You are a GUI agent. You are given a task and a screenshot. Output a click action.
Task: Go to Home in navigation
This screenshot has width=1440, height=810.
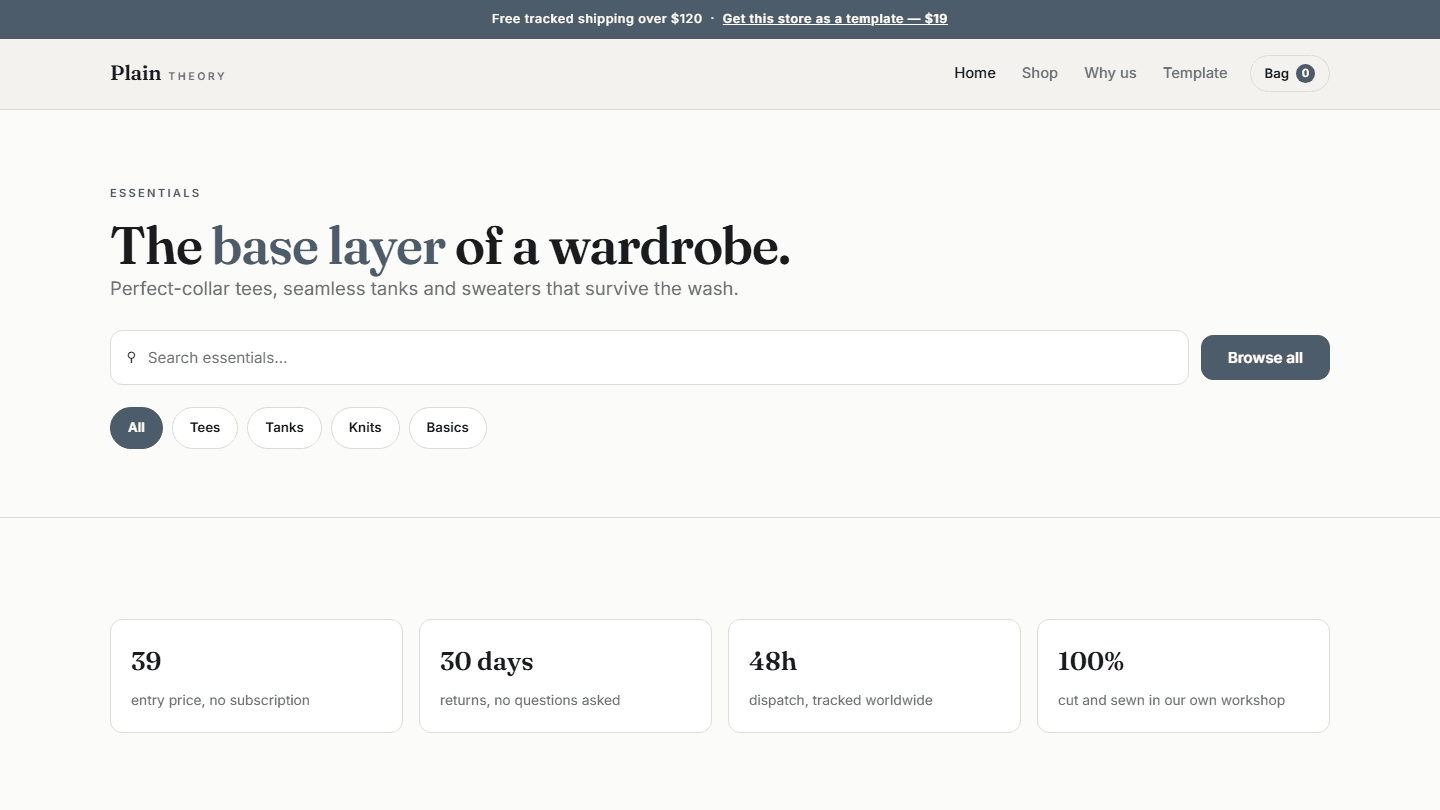click(x=975, y=73)
